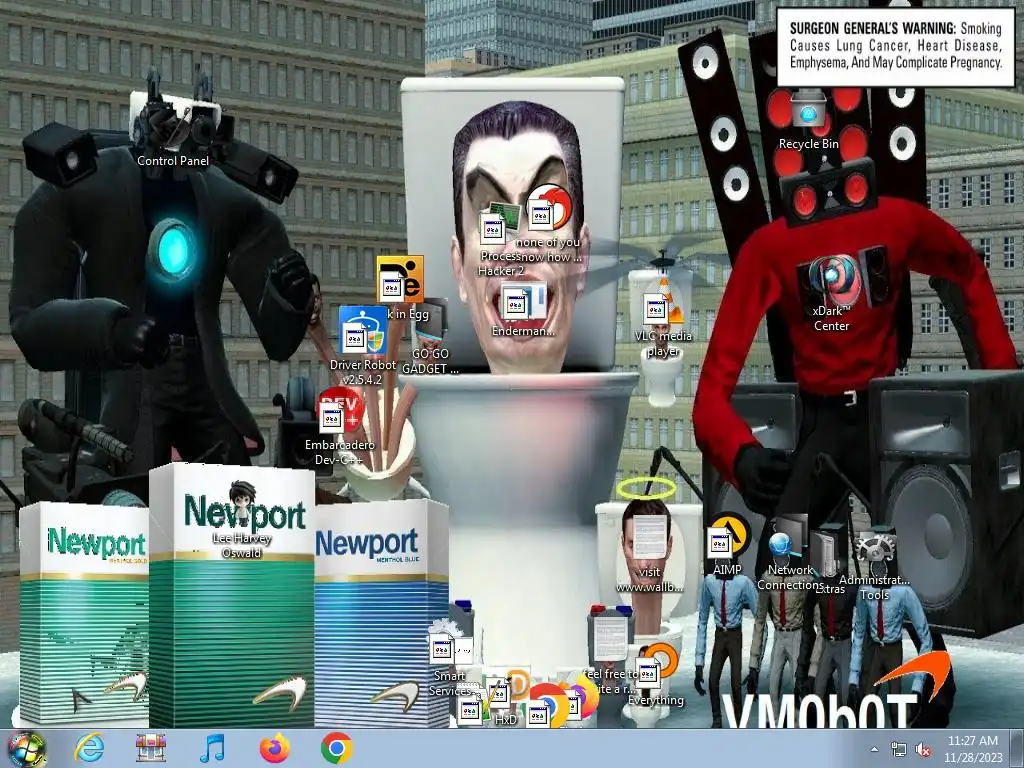Open the Control Panel desktop icon
Screen dimensions: 1024x768
(x=173, y=128)
